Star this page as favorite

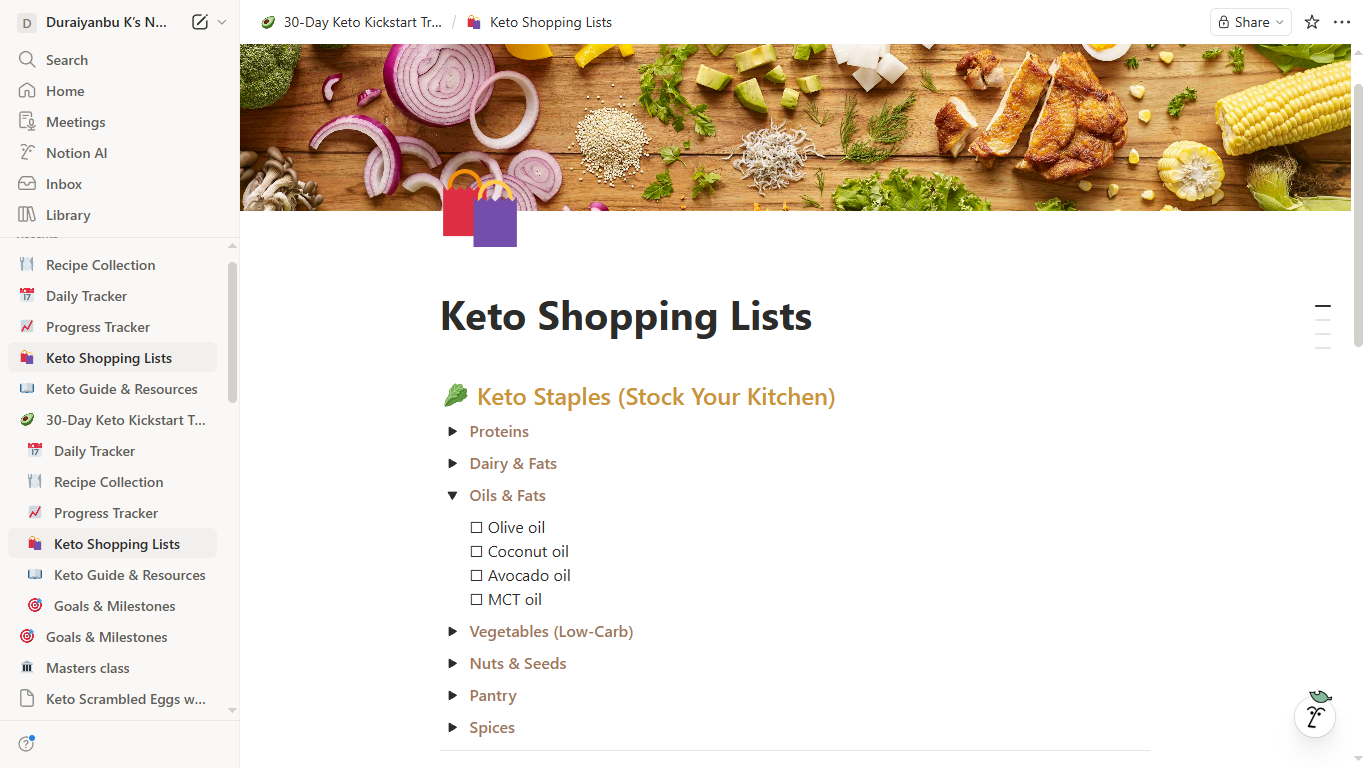pos(1312,22)
